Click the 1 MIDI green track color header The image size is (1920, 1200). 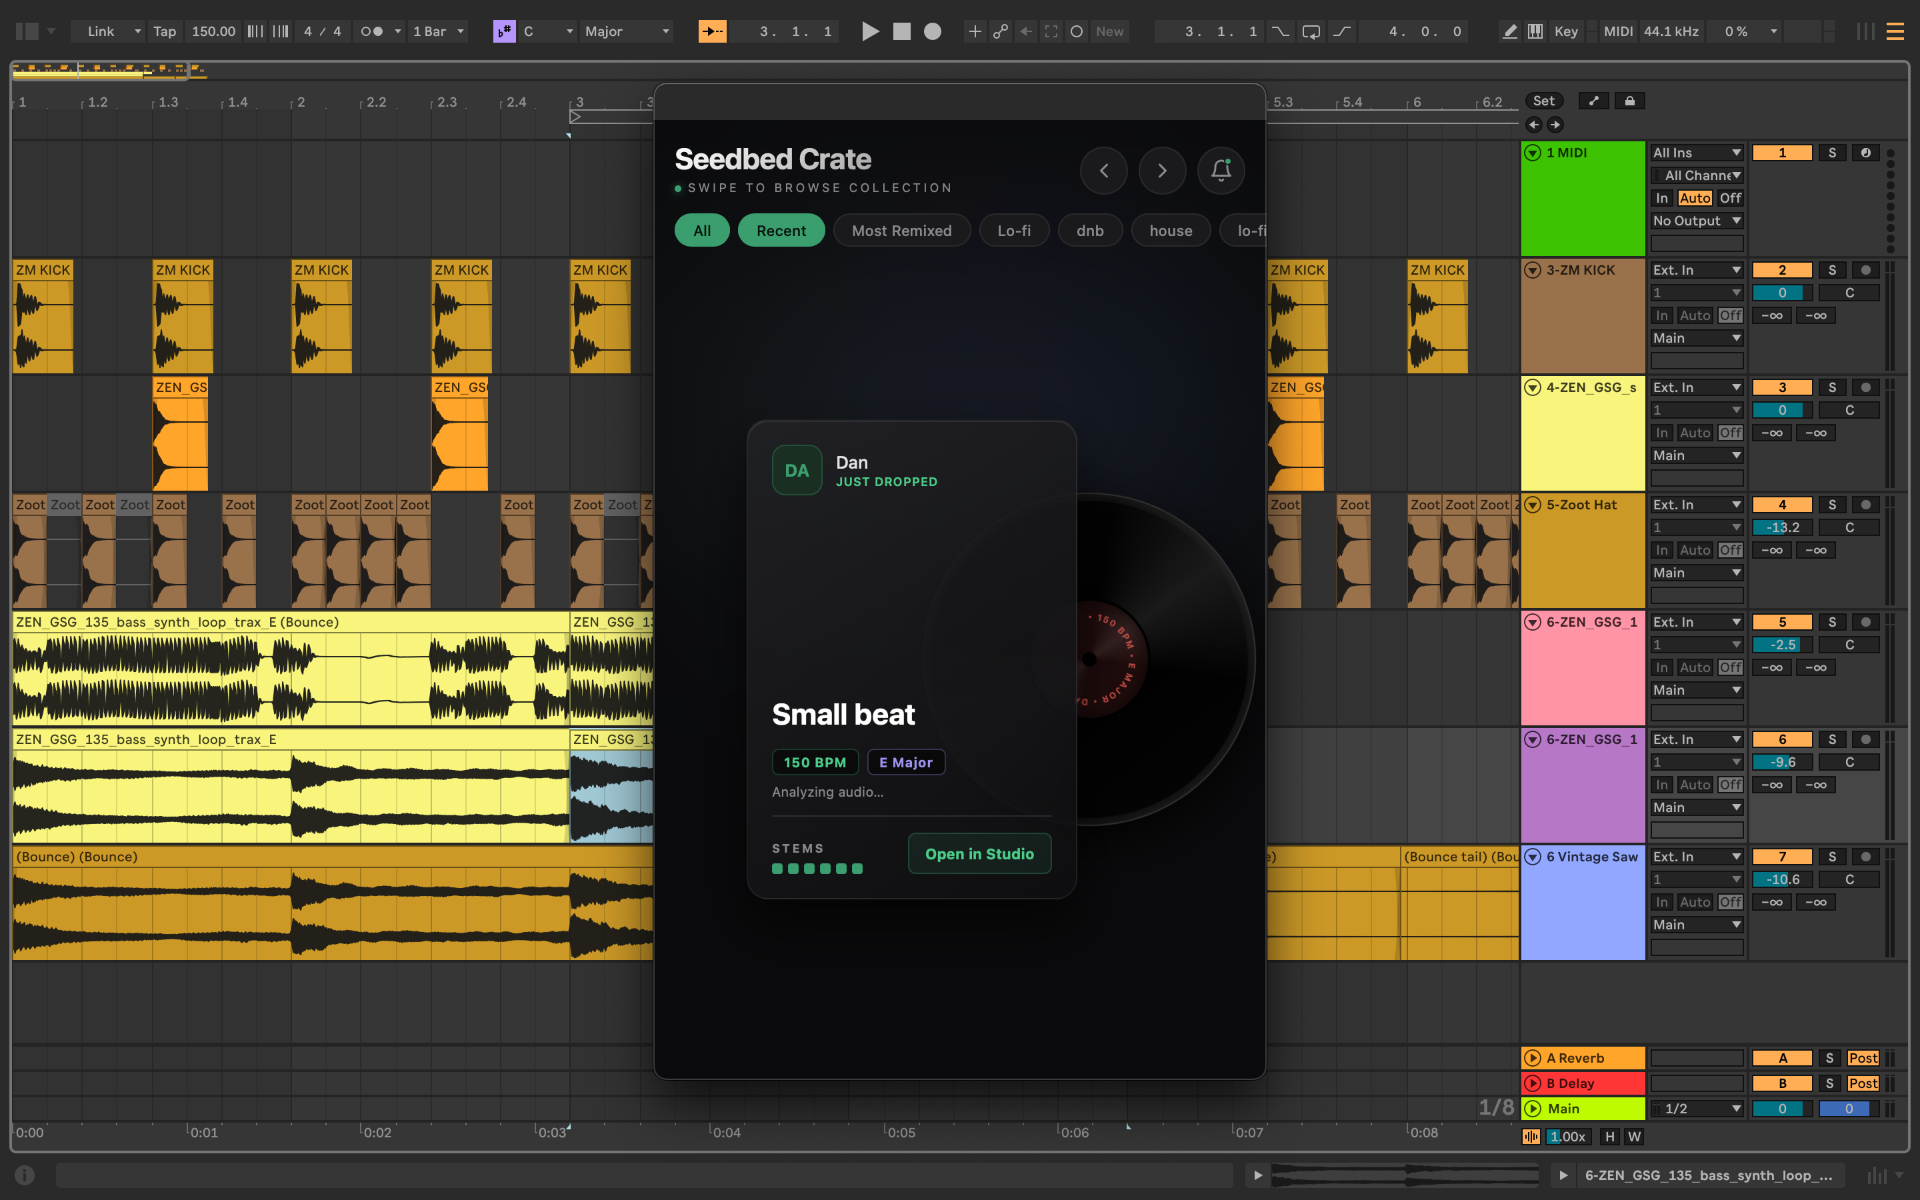[1583, 198]
